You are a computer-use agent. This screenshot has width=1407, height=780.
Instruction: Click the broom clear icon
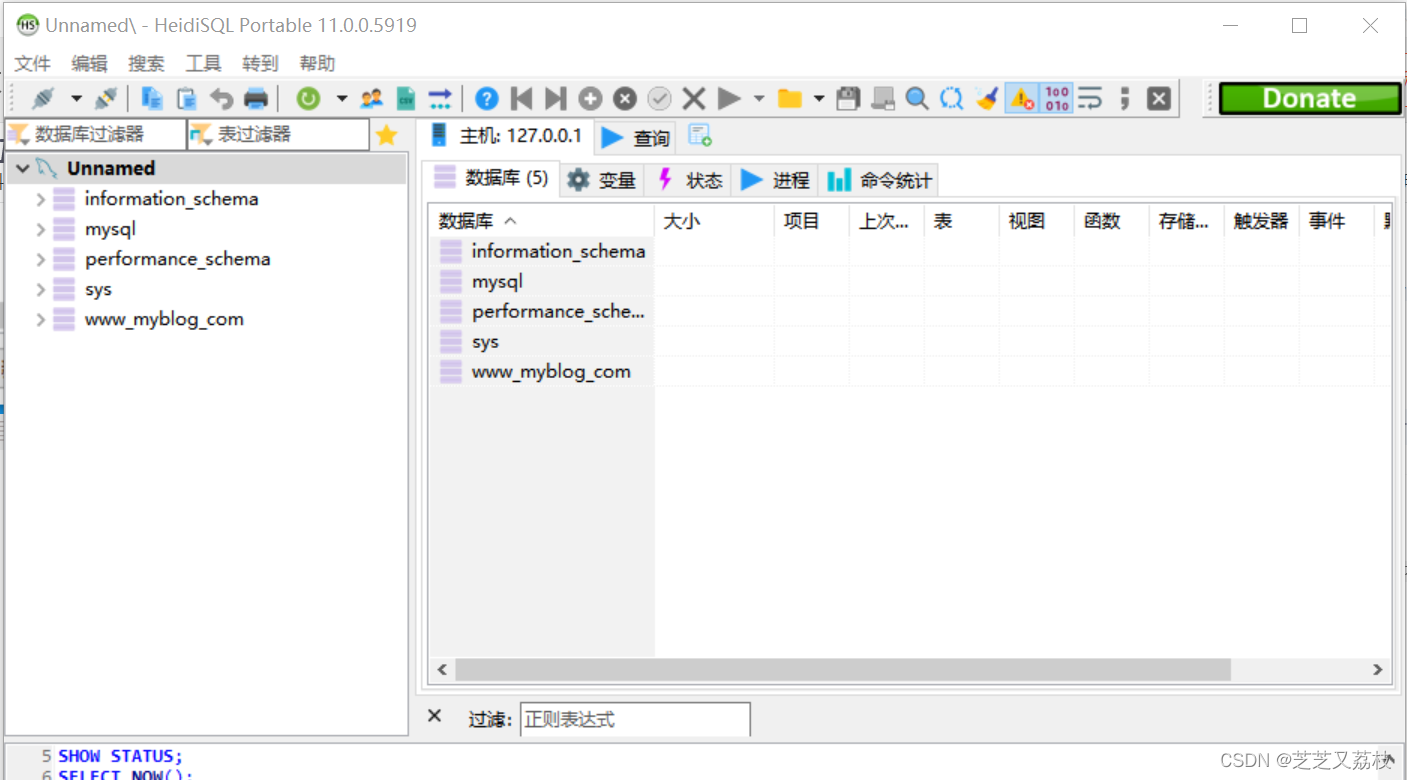click(987, 98)
